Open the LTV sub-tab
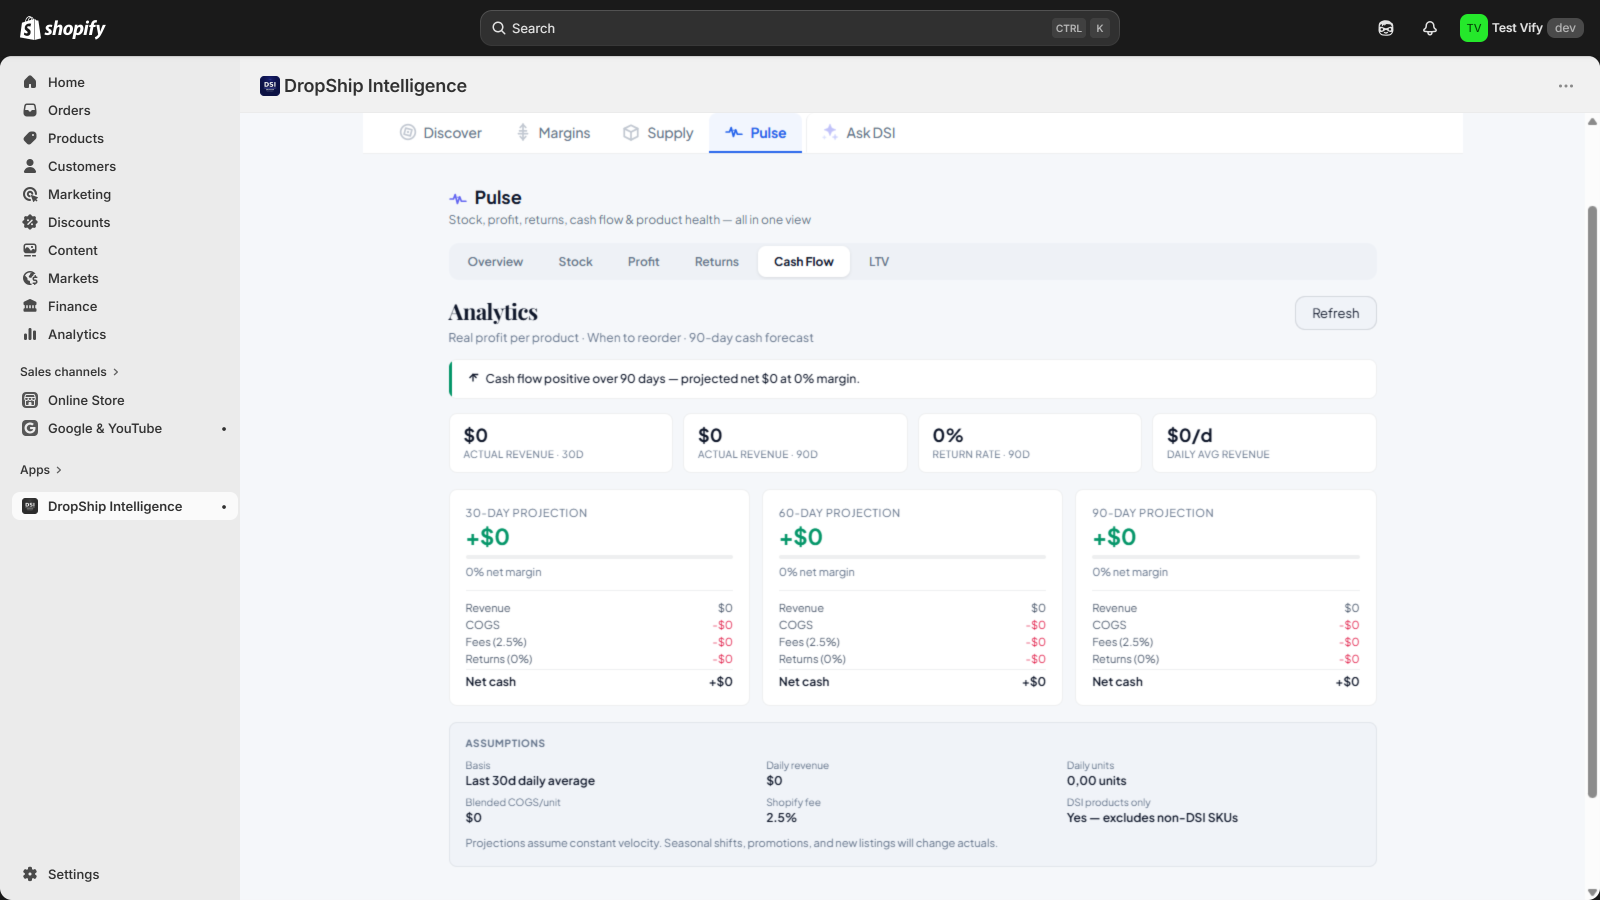The height and width of the screenshot is (900, 1600). click(879, 262)
